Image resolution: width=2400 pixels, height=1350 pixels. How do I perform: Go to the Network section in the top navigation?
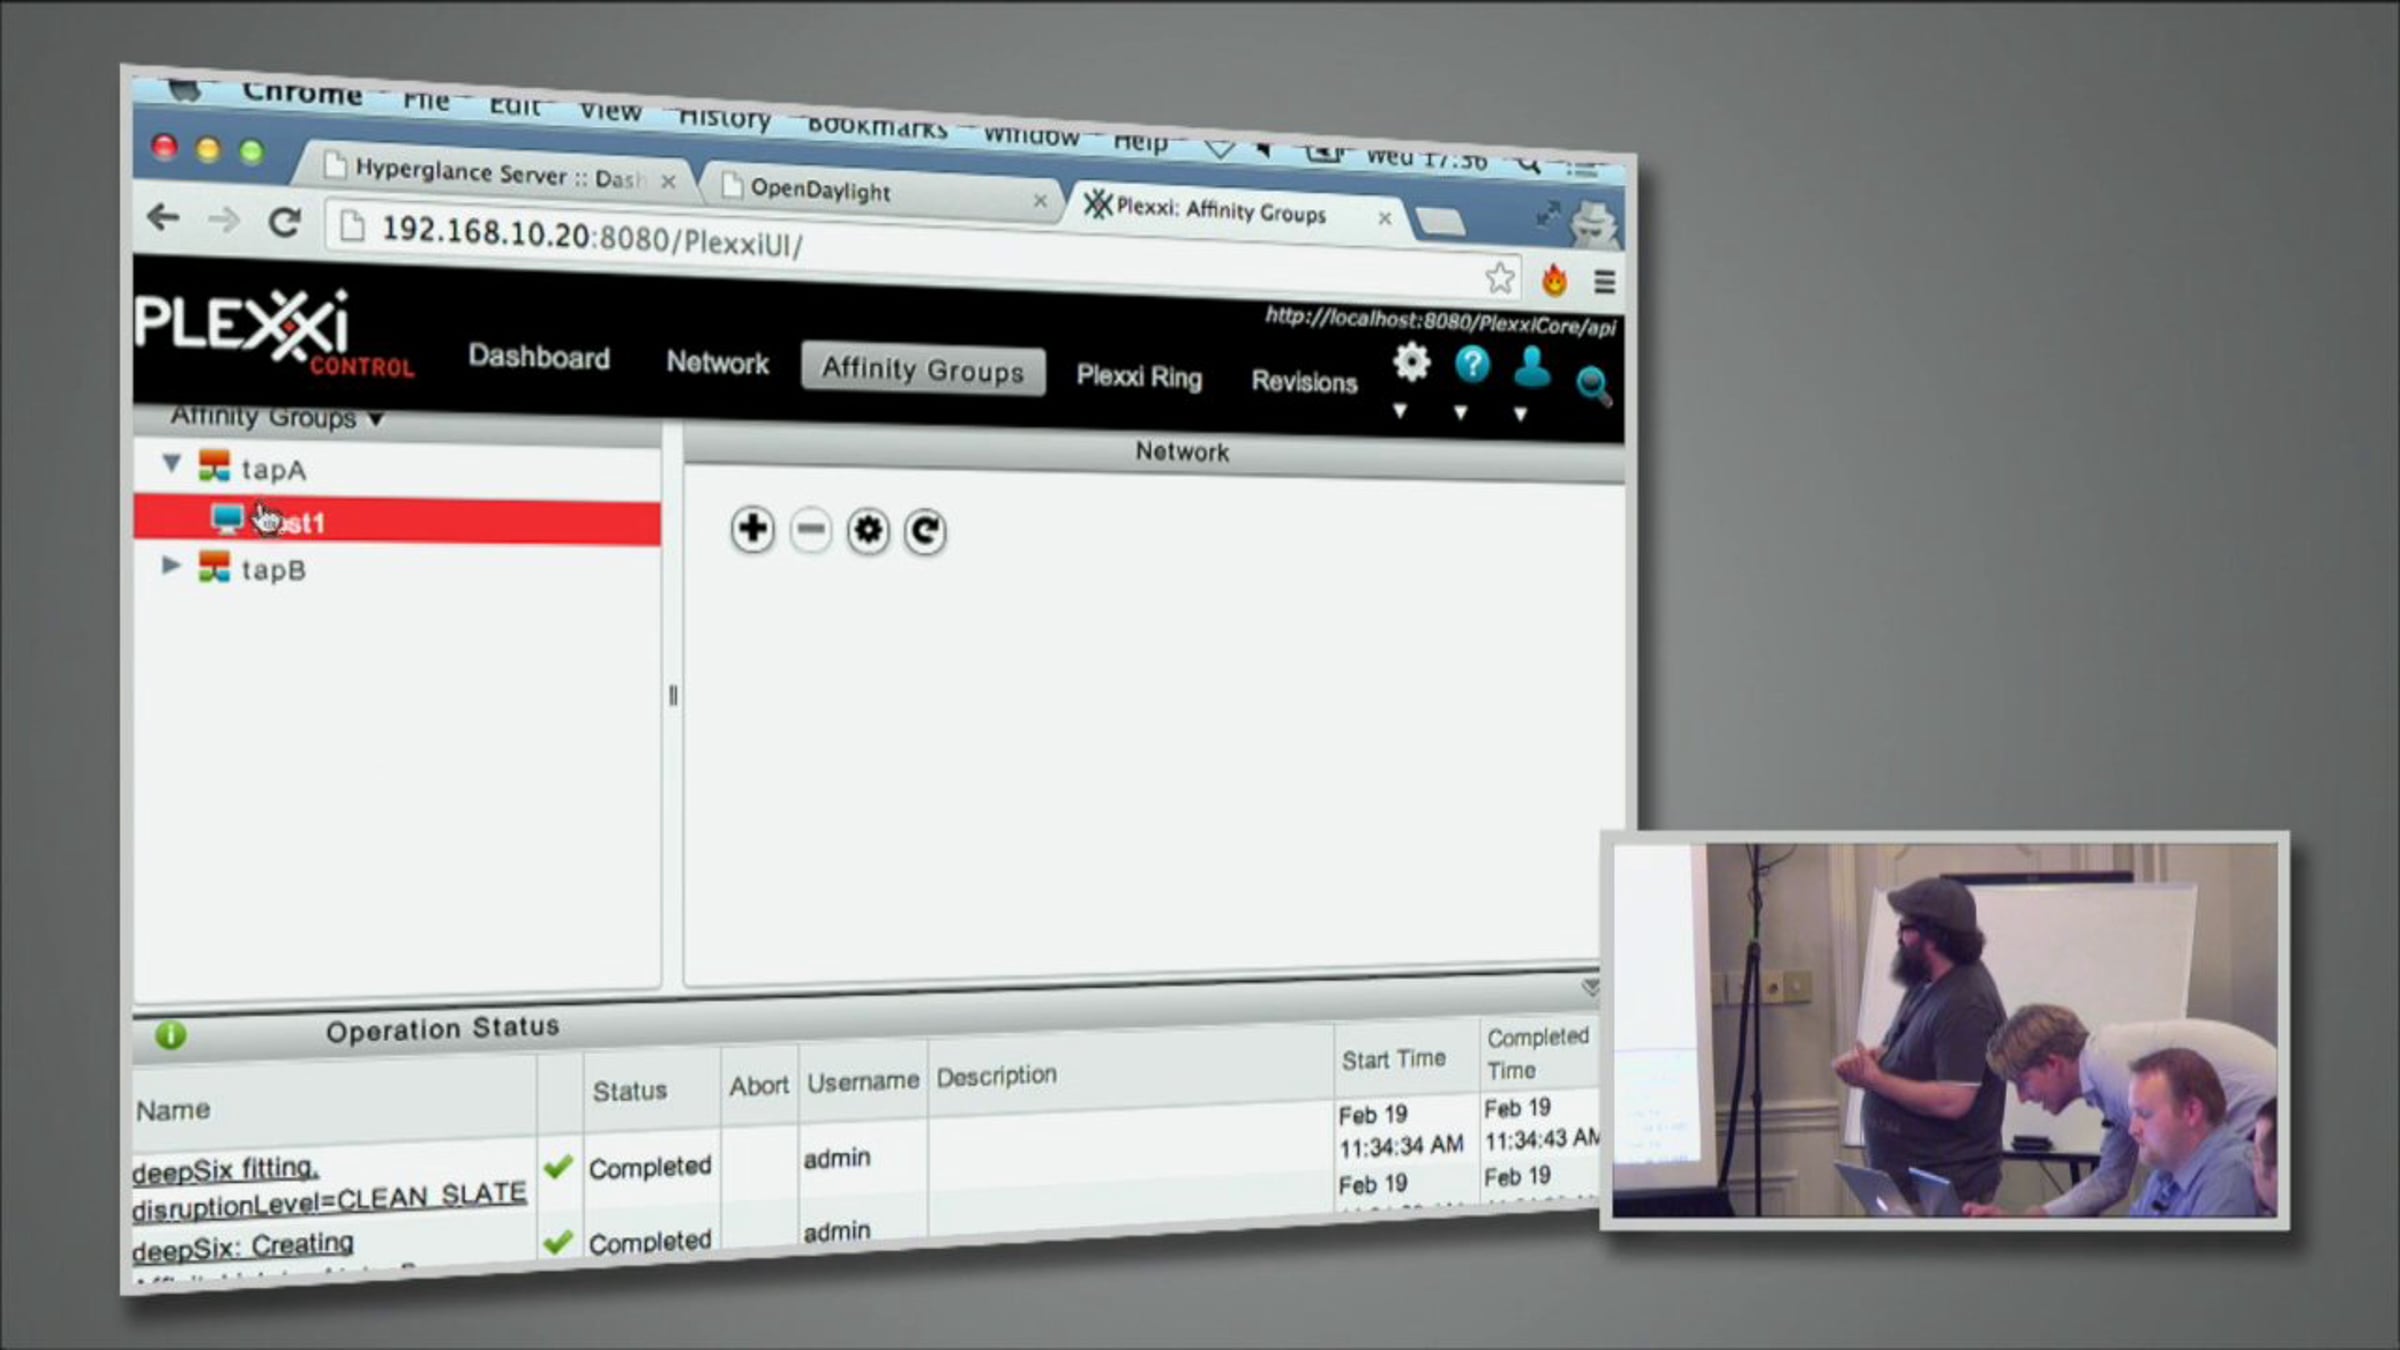tap(718, 363)
